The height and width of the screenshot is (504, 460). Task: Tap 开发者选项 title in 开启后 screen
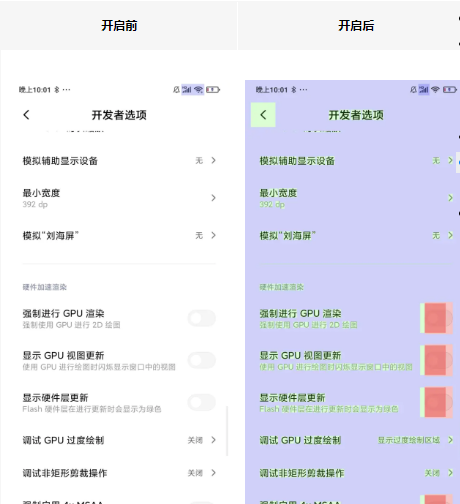356,115
